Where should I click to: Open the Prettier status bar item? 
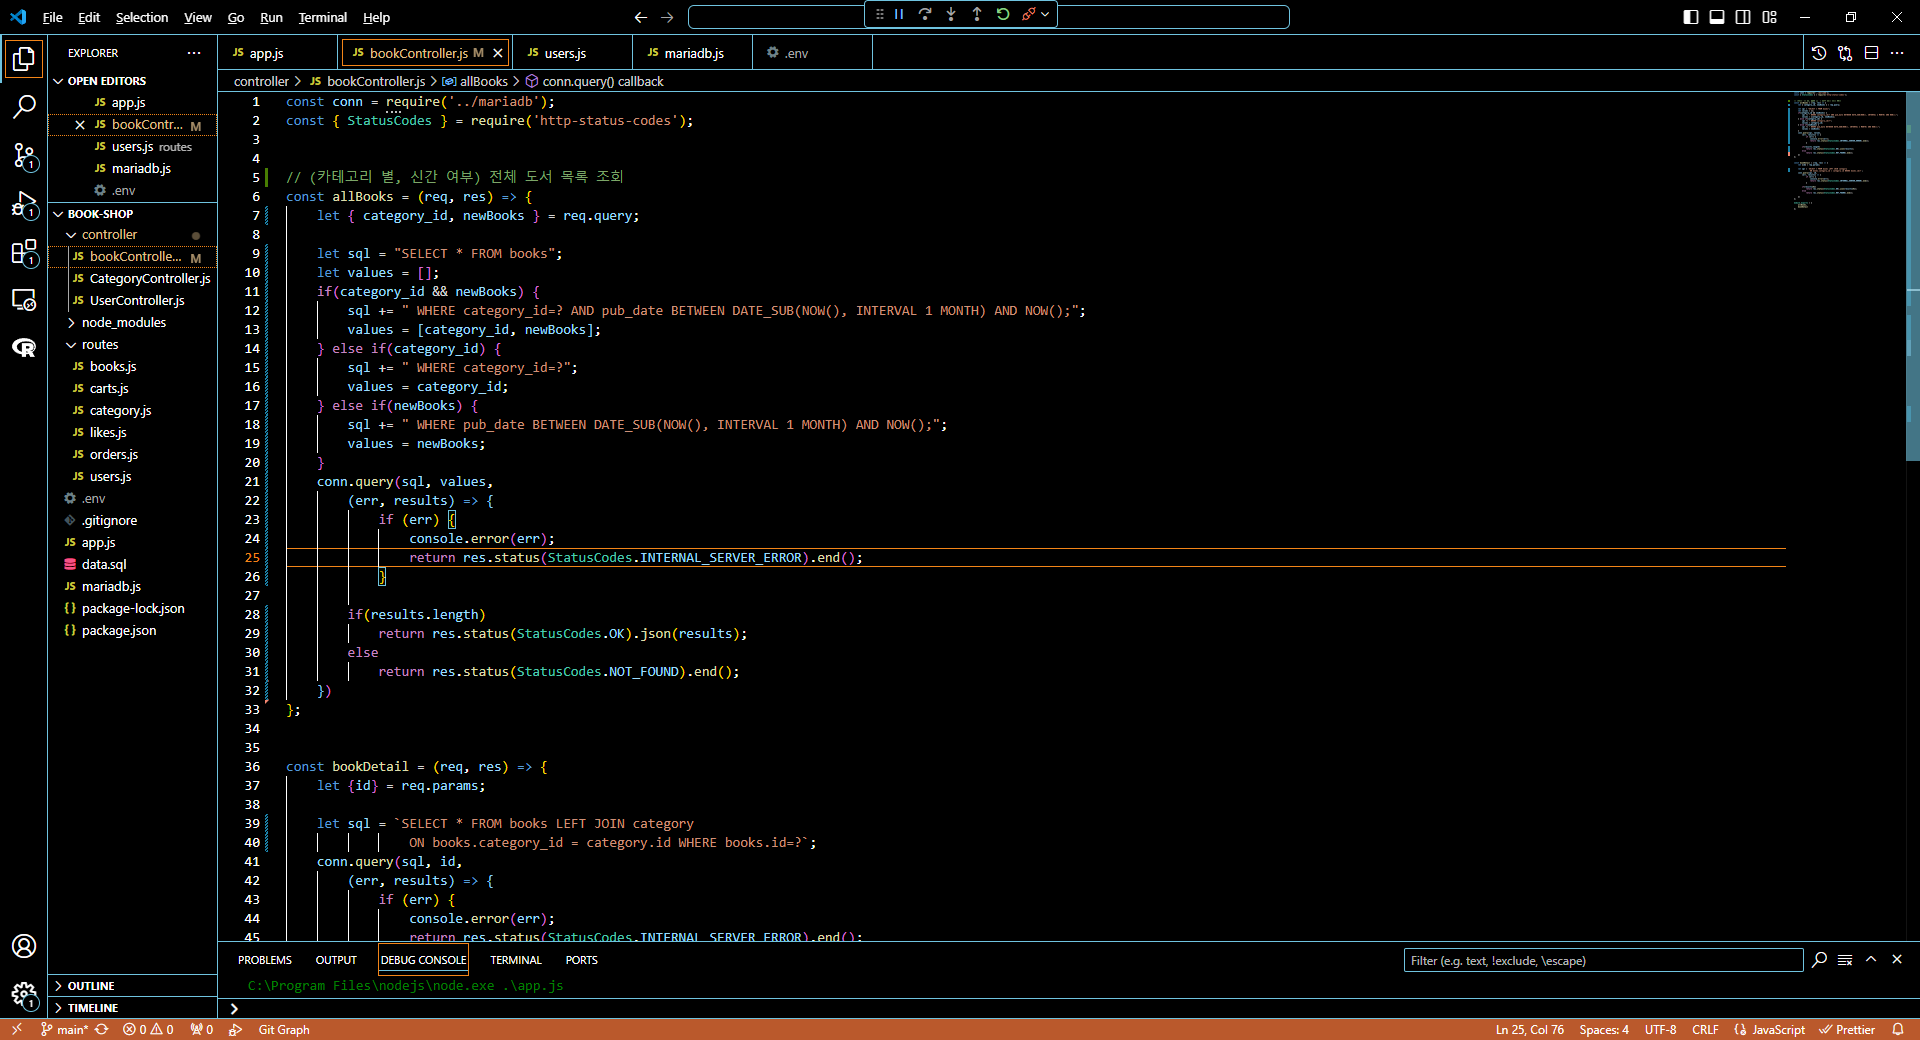pyautogui.click(x=1847, y=1030)
